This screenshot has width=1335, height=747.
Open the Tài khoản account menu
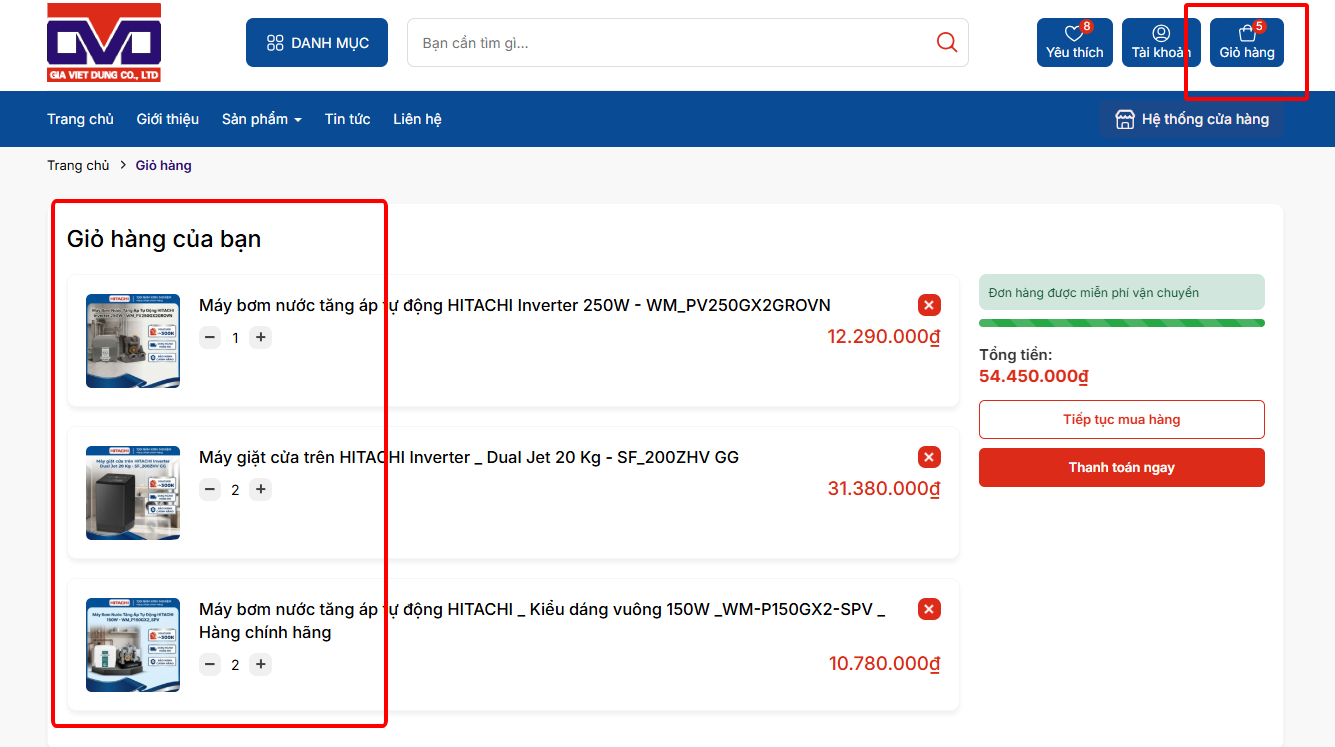pos(1161,43)
